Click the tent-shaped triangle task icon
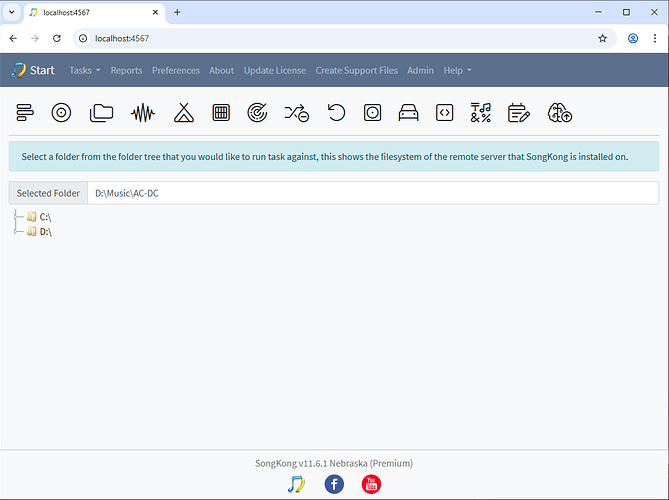Viewport: 669px width, 500px height. (184, 113)
